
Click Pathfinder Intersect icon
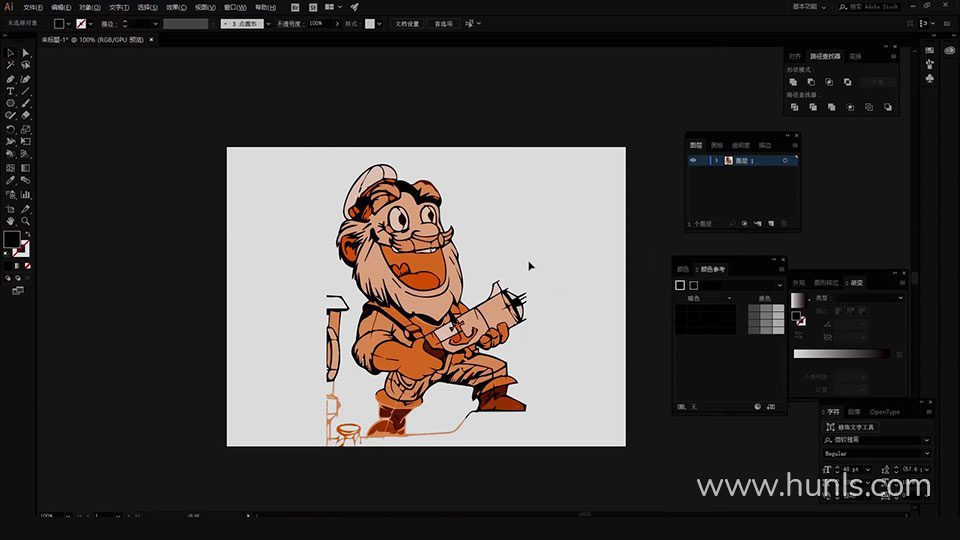829,82
